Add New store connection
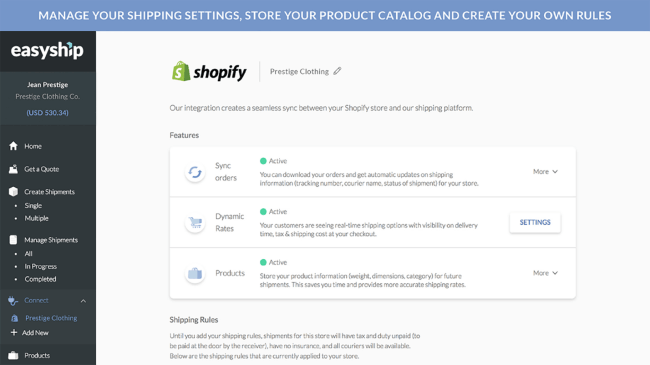Screen dimensions: 650x365 click(x=29, y=333)
